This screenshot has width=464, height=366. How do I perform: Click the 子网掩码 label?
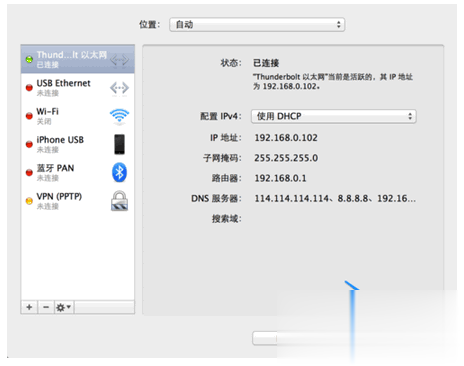tap(222, 158)
